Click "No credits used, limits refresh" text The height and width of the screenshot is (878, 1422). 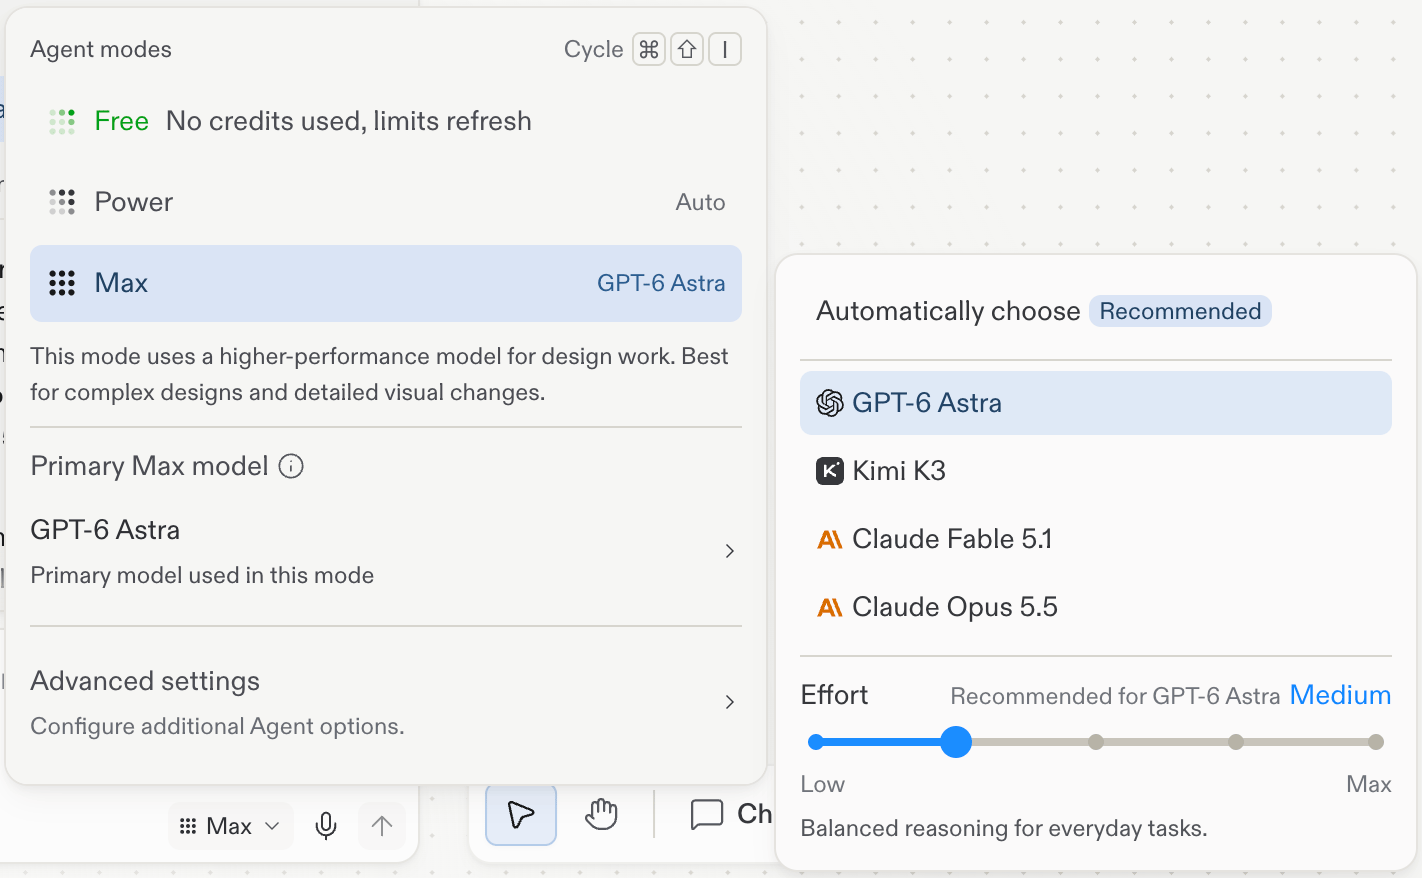[x=349, y=121]
